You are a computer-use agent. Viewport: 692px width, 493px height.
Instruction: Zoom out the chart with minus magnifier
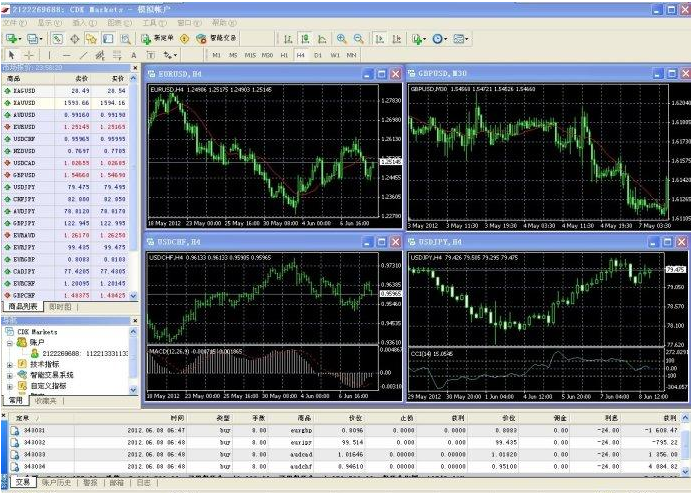[358, 39]
